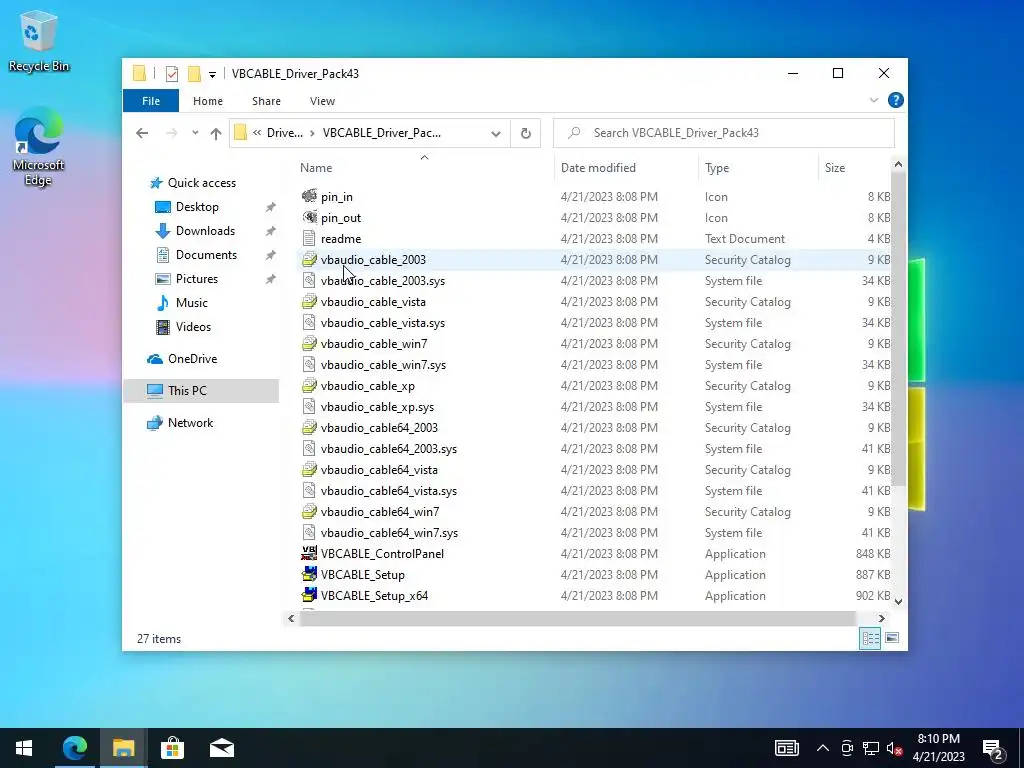Viewport: 1024px width, 768px height.
Task: Open the Mail app from the taskbar
Action: point(222,748)
